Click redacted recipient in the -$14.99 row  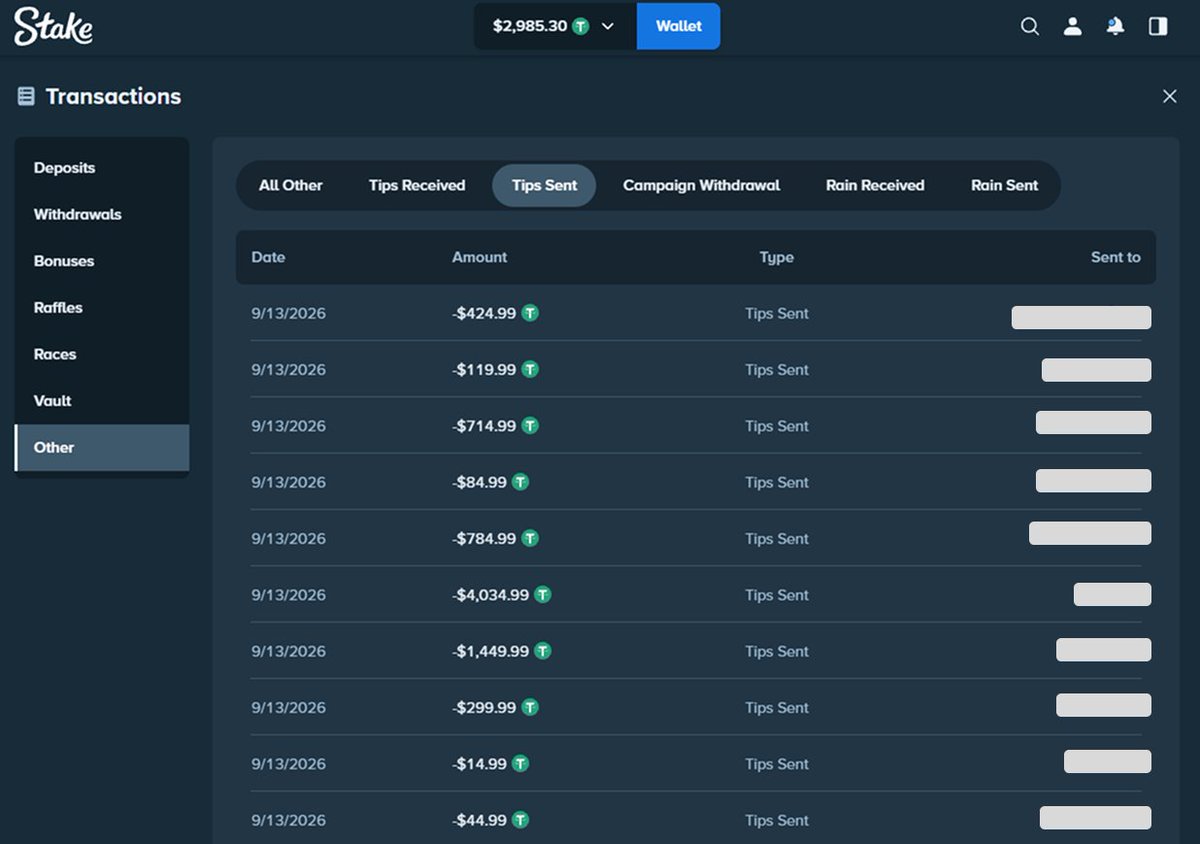(x=1107, y=762)
